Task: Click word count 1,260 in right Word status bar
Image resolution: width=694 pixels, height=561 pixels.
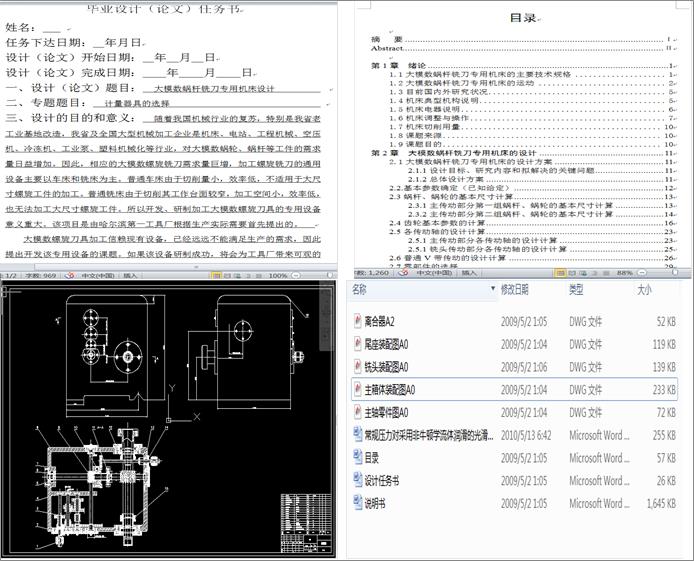Action: [372, 273]
